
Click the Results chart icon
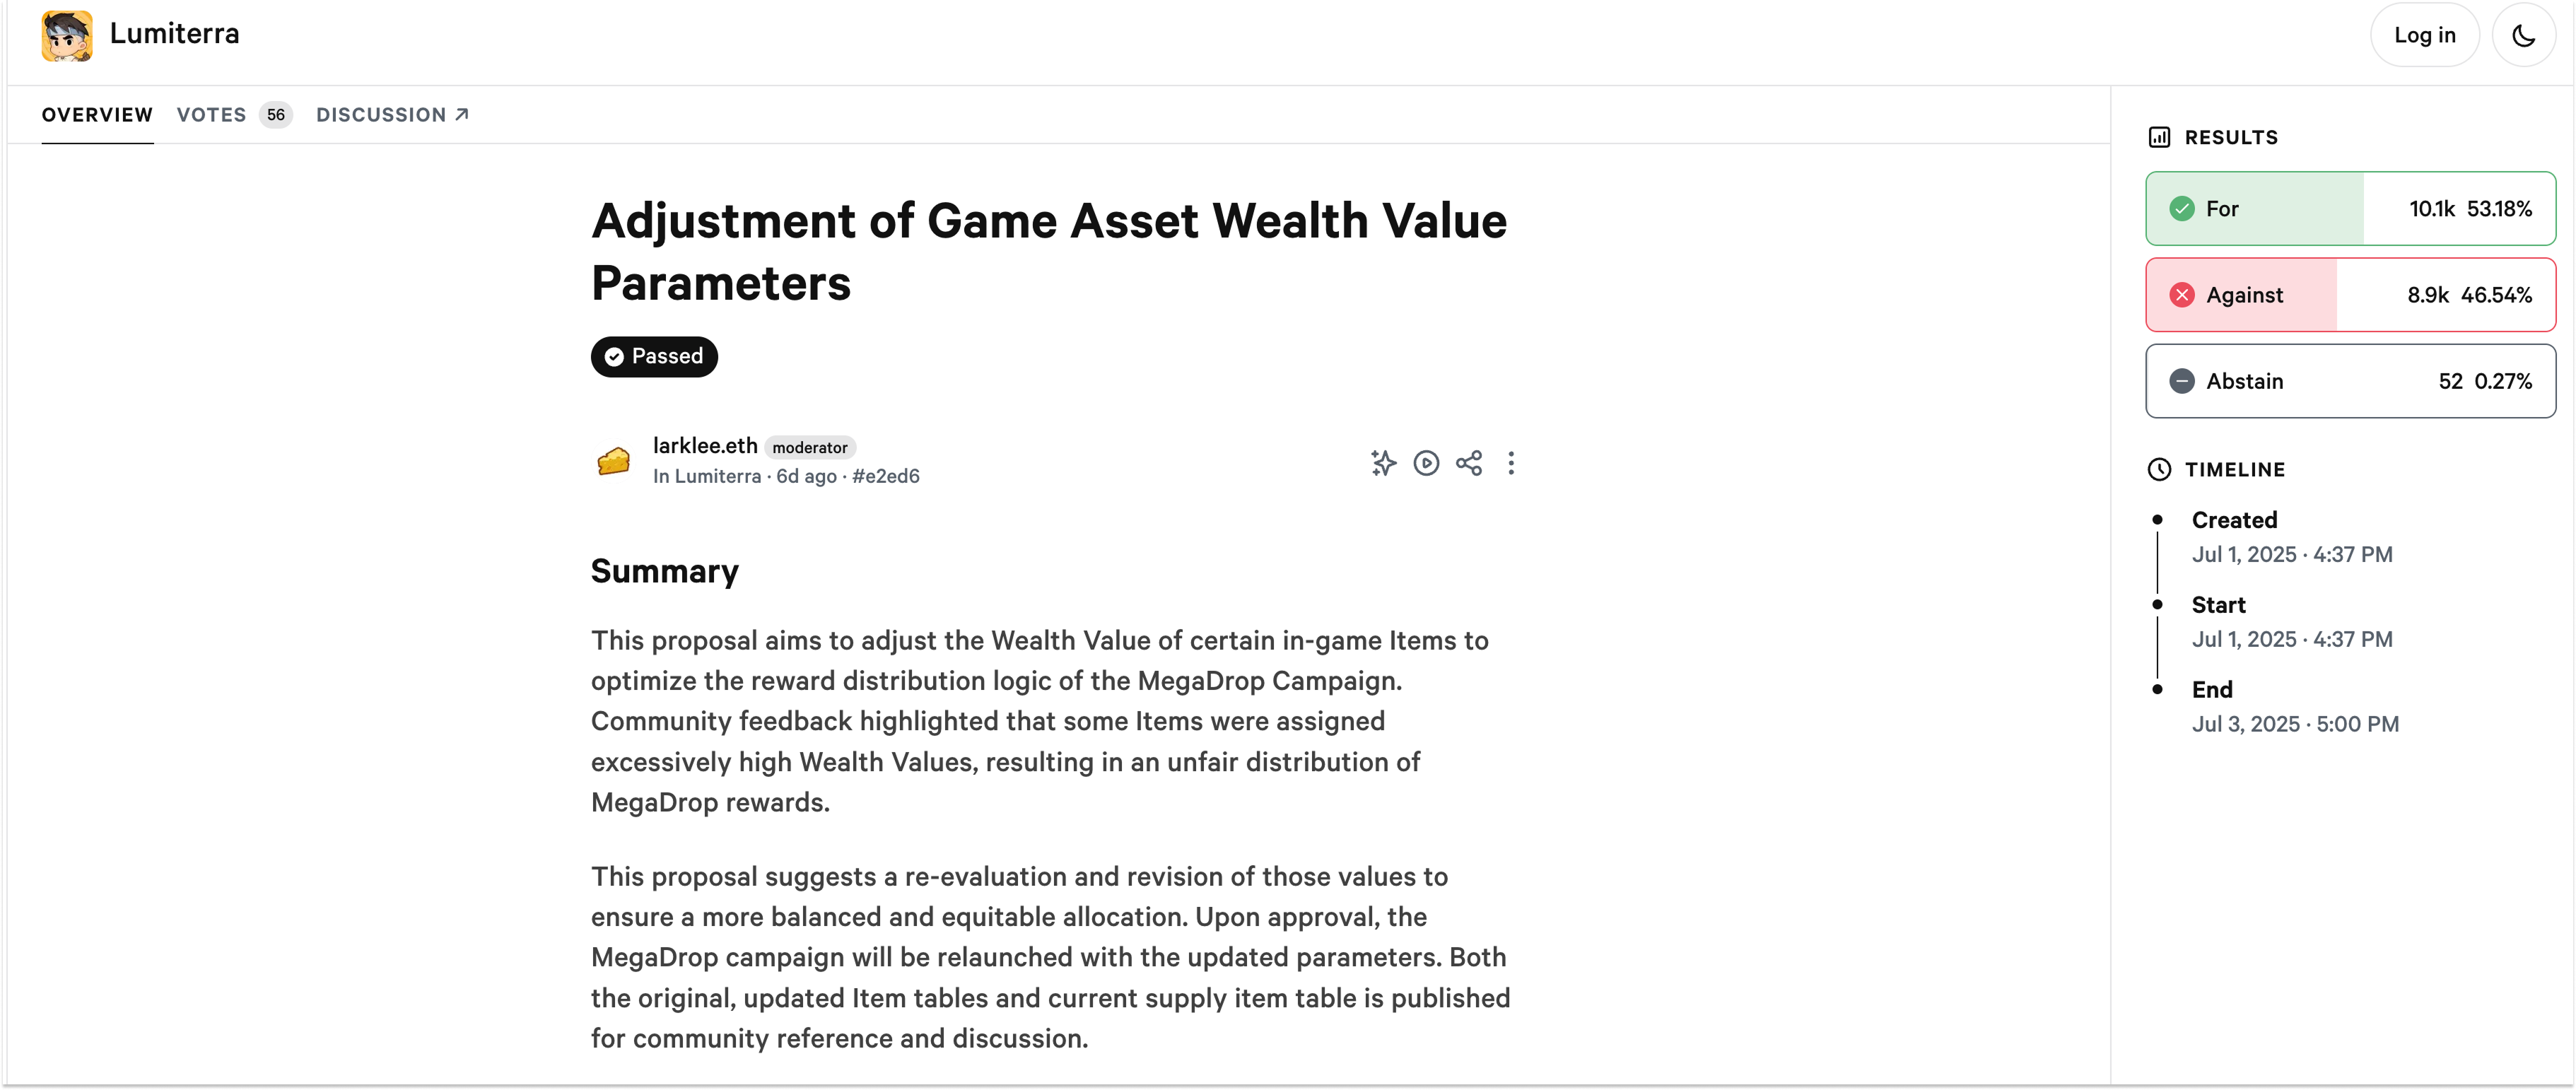(2159, 138)
